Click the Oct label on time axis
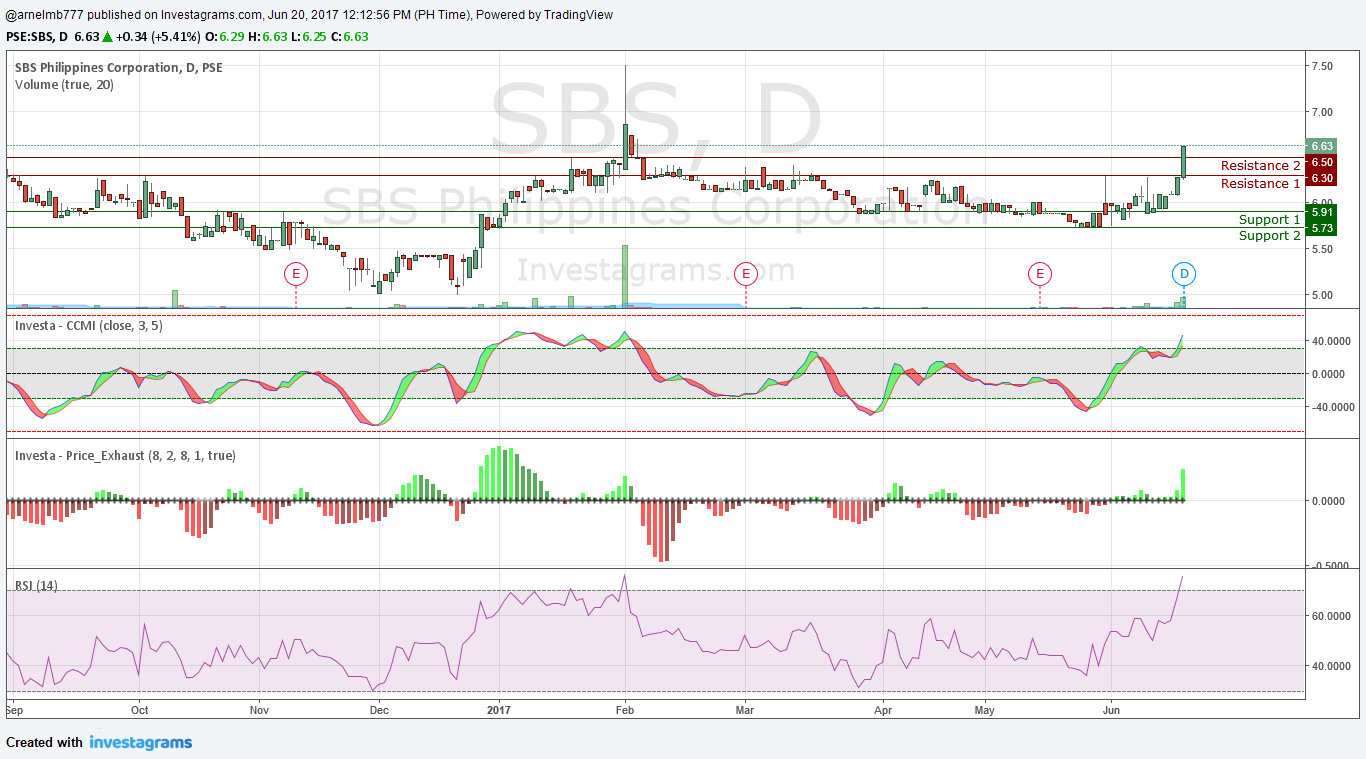 140,711
